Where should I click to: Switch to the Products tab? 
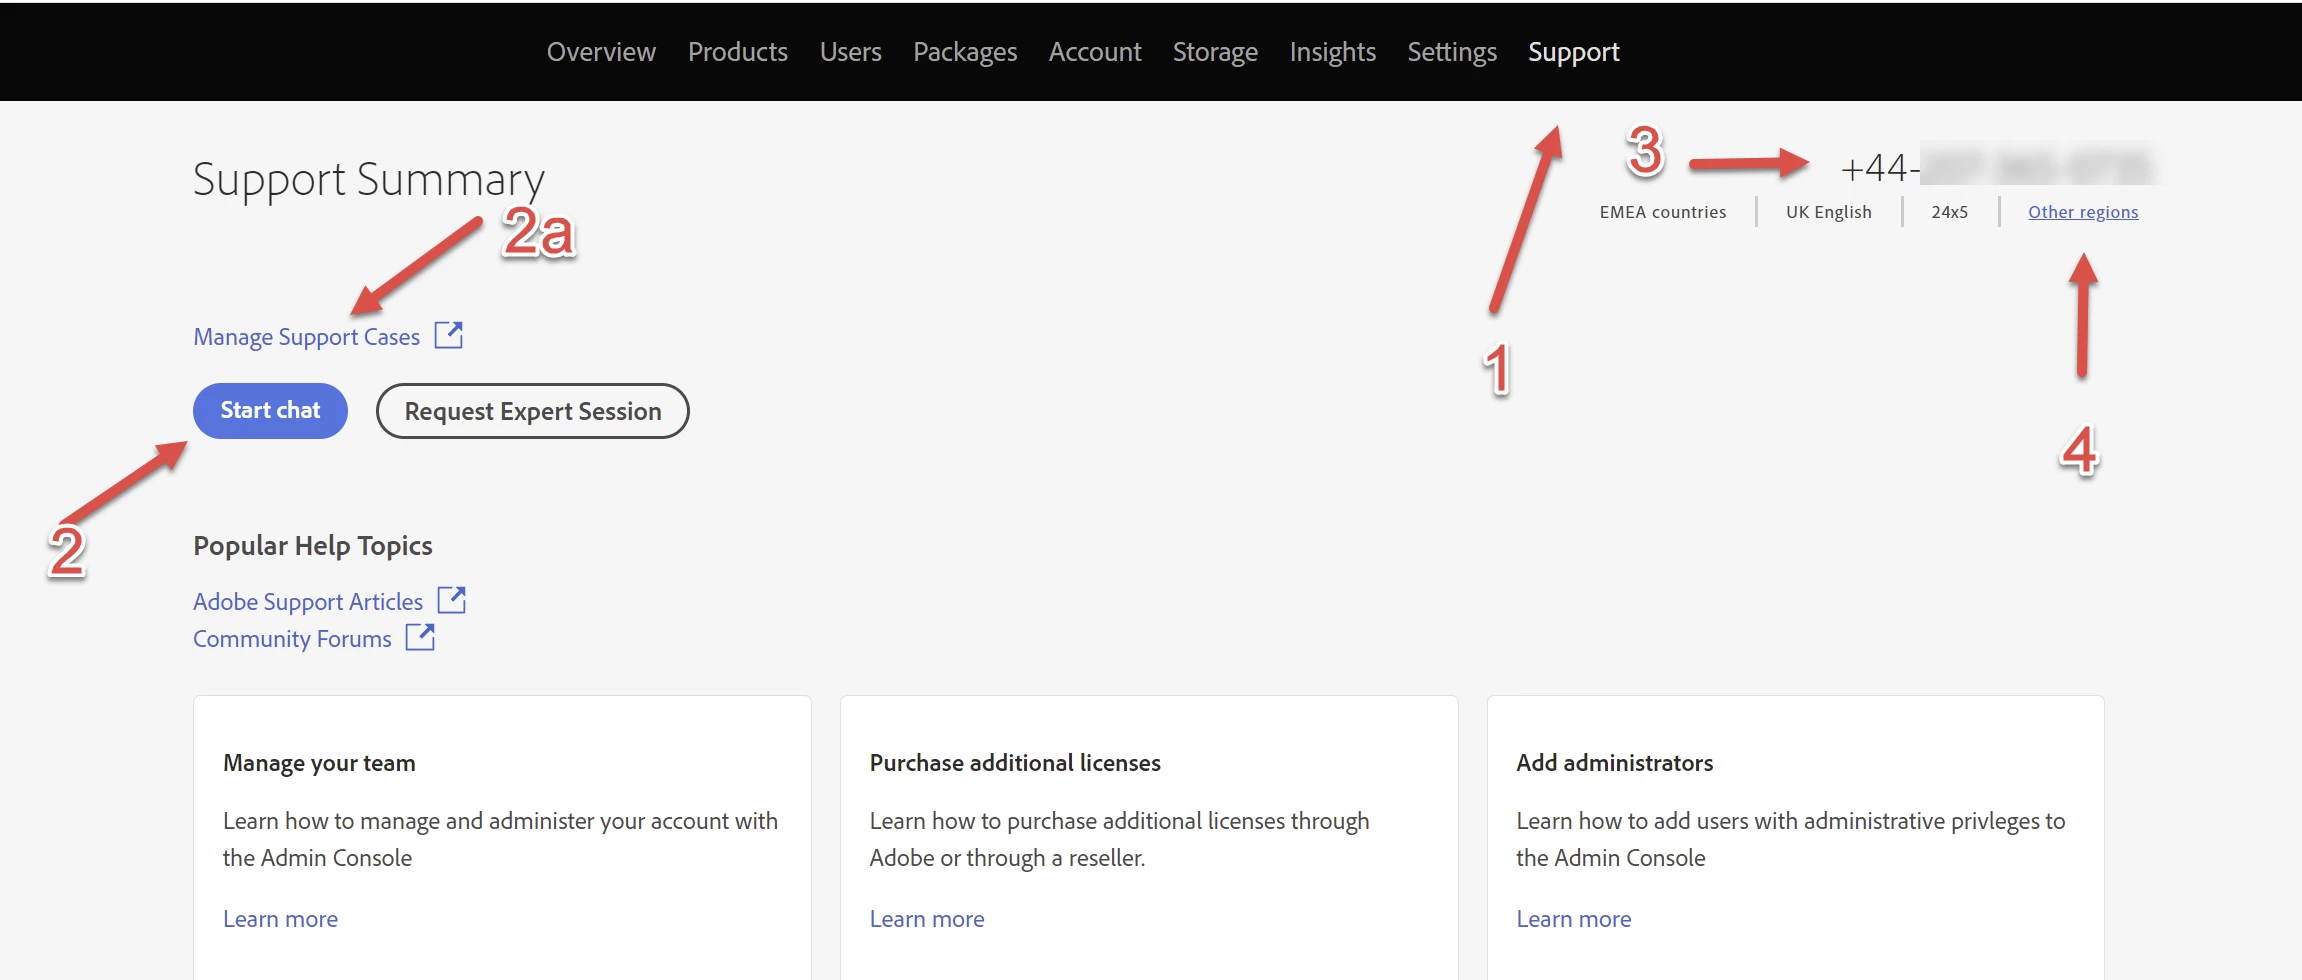point(738,52)
